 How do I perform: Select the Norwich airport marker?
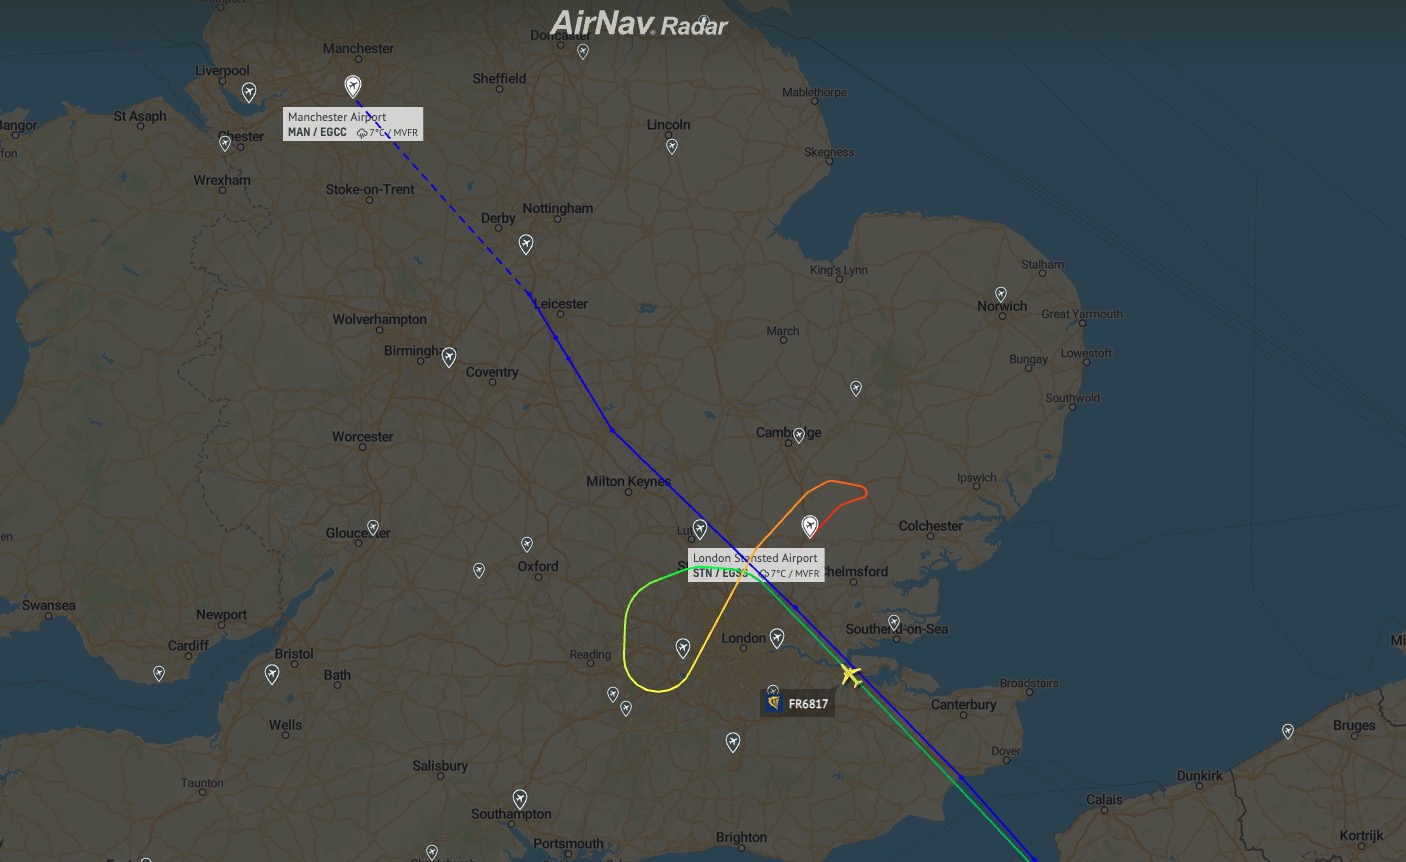click(1001, 295)
